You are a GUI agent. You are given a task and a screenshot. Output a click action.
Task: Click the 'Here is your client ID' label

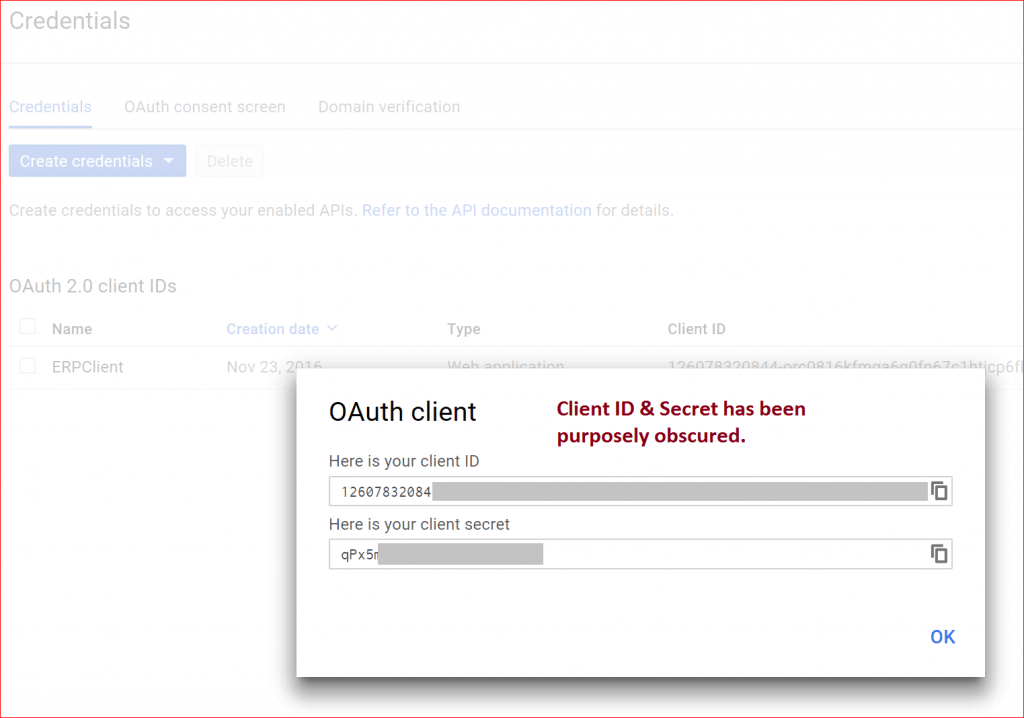point(404,461)
